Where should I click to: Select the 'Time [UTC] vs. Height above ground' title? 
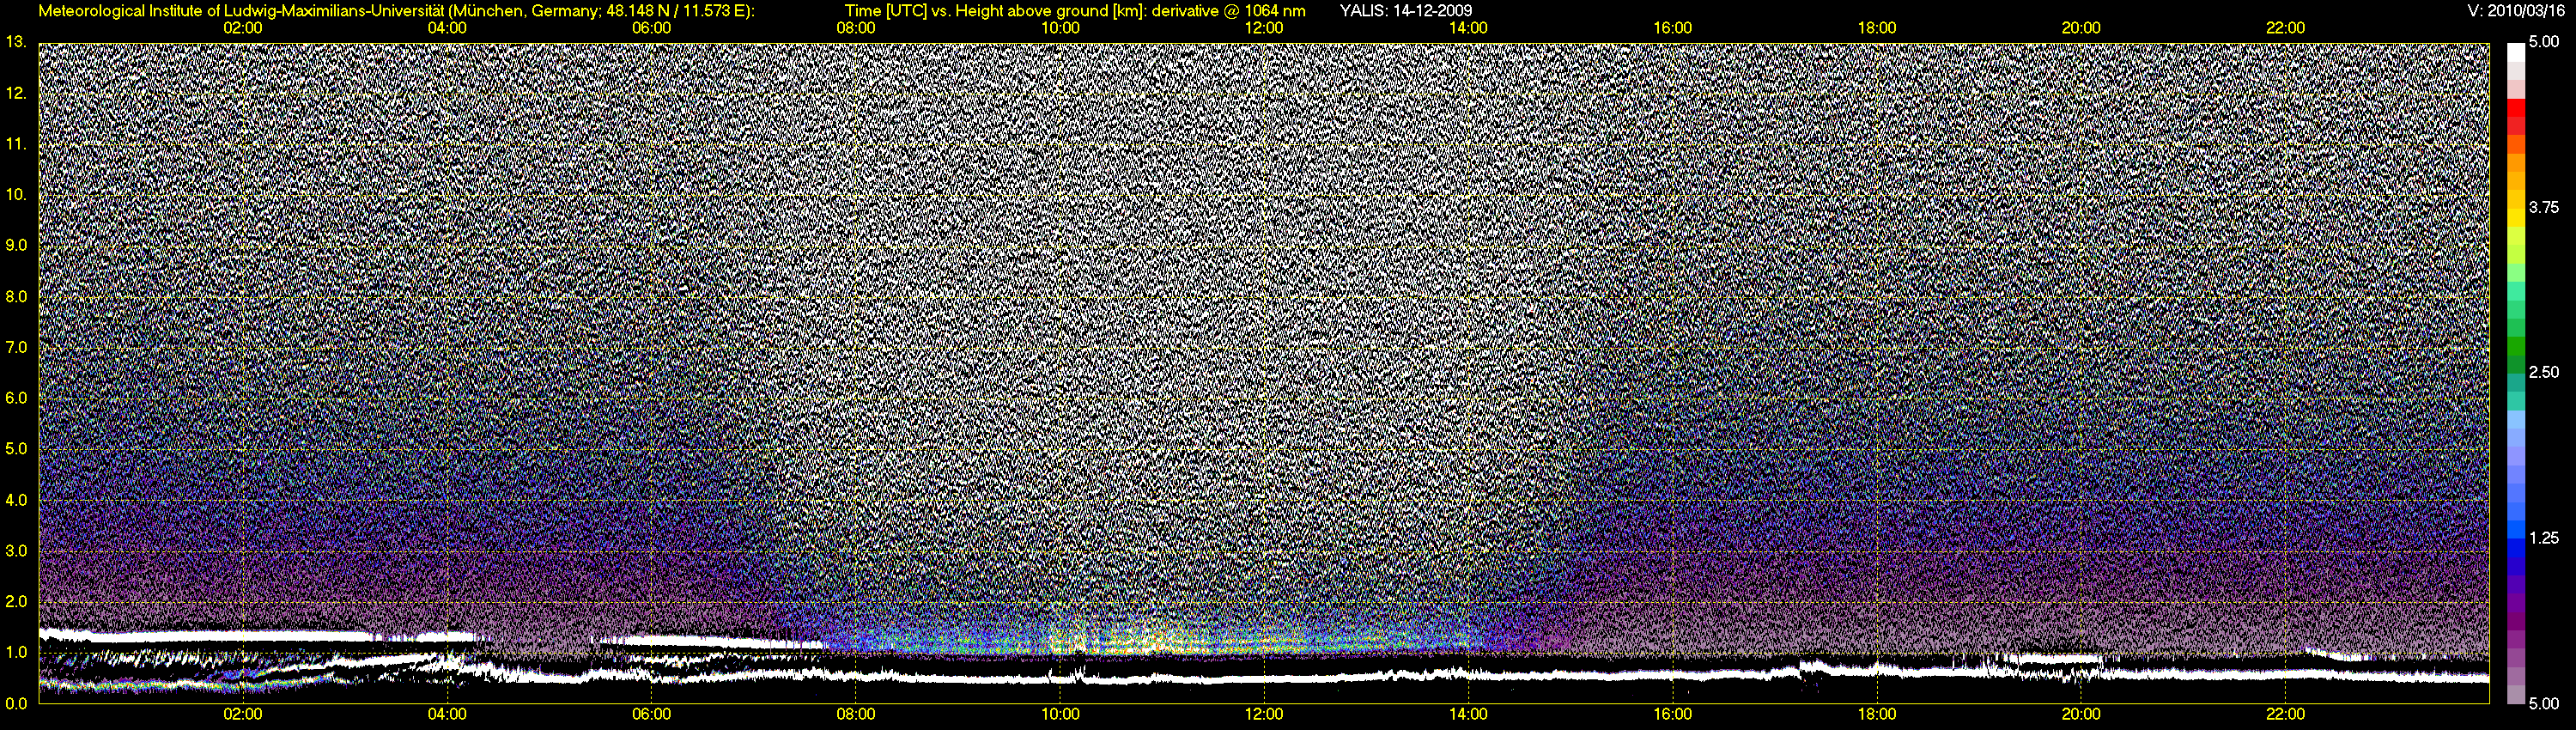[1075, 11]
